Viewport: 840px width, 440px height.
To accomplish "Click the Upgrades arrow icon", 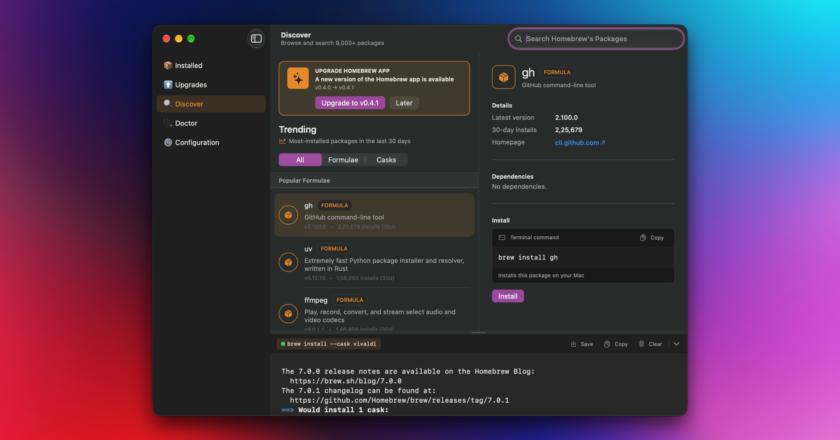I will pos(168,85).
